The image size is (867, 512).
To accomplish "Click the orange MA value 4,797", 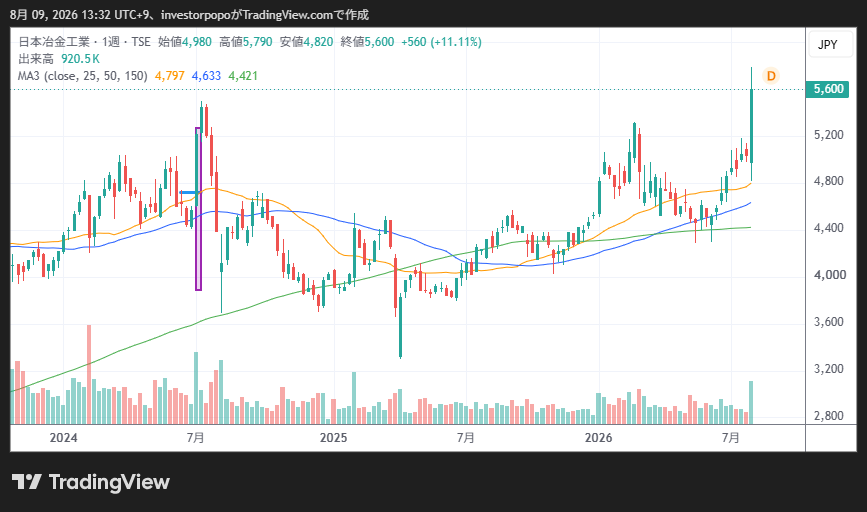I will [x=170, y=76].
